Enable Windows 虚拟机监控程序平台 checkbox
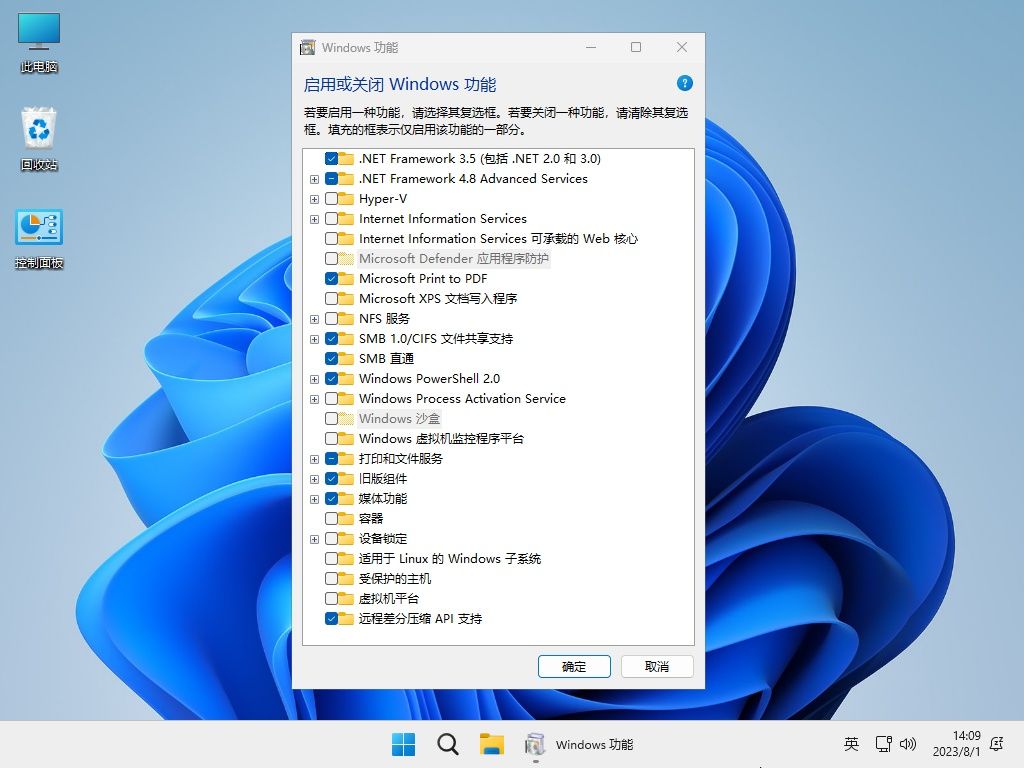Image resolution: width=1024 pixels, height=768 pixels. (x=331, y=438)
